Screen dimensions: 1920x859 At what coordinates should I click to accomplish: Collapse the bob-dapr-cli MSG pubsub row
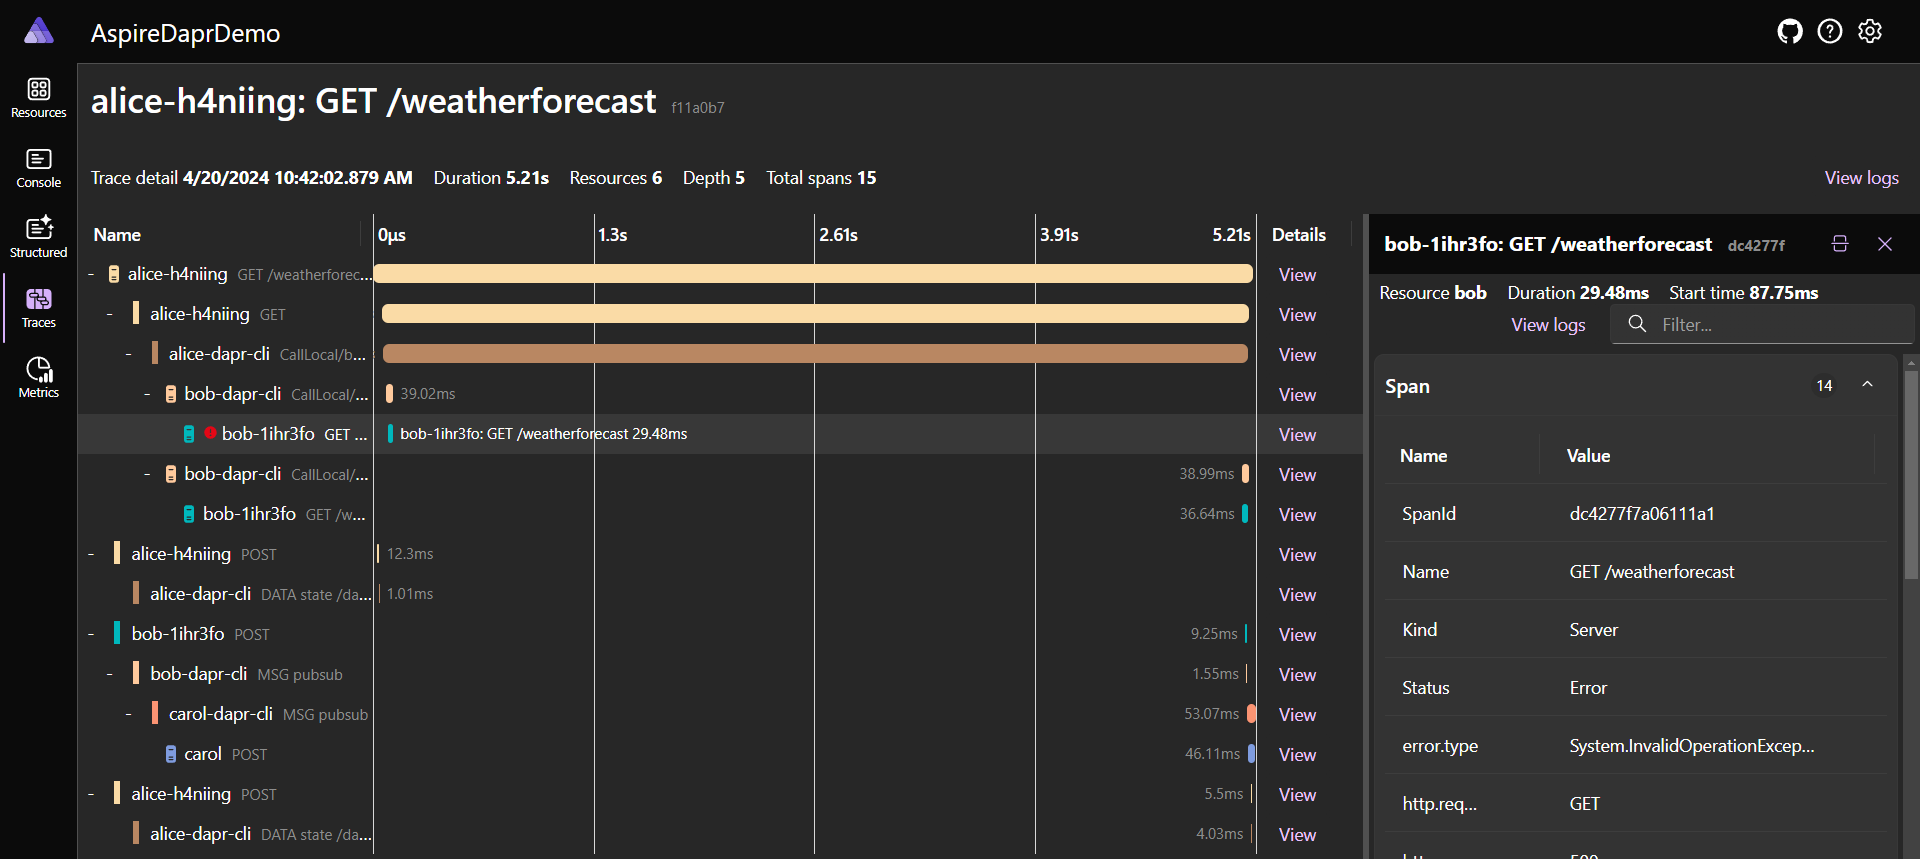[110, 674]
